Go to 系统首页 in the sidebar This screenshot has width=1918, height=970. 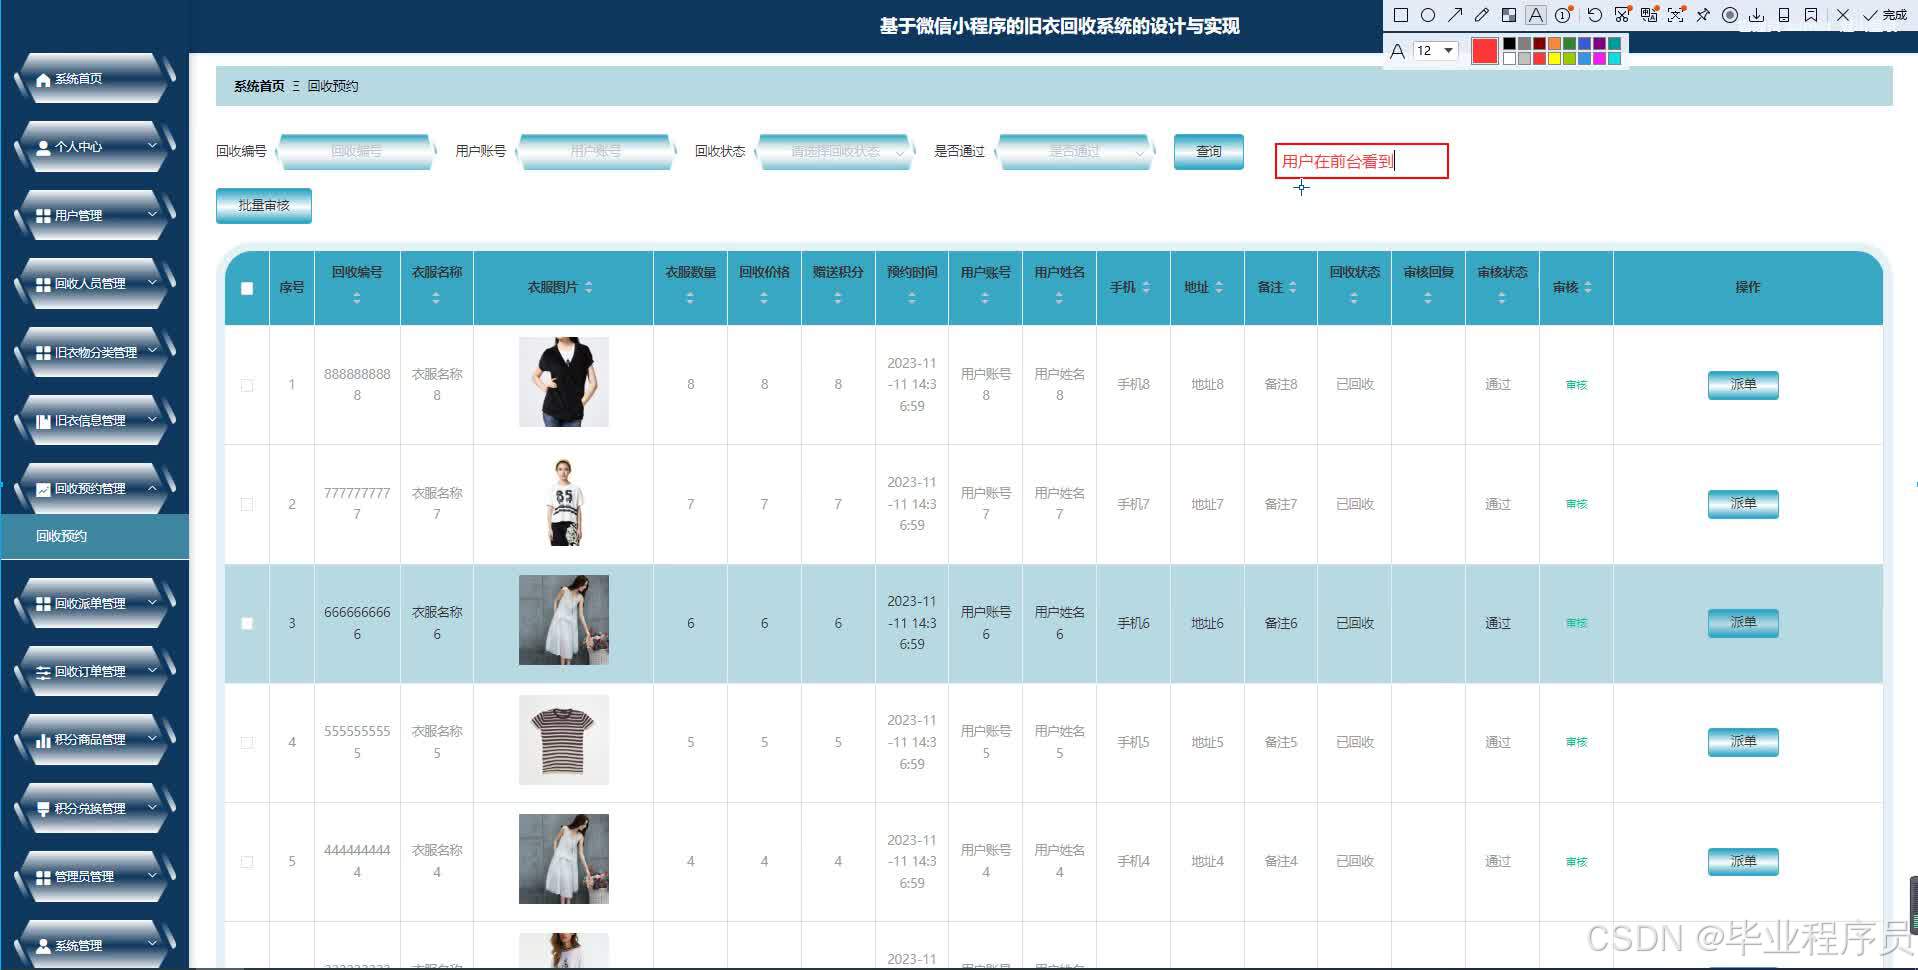(x=96, y=78)
